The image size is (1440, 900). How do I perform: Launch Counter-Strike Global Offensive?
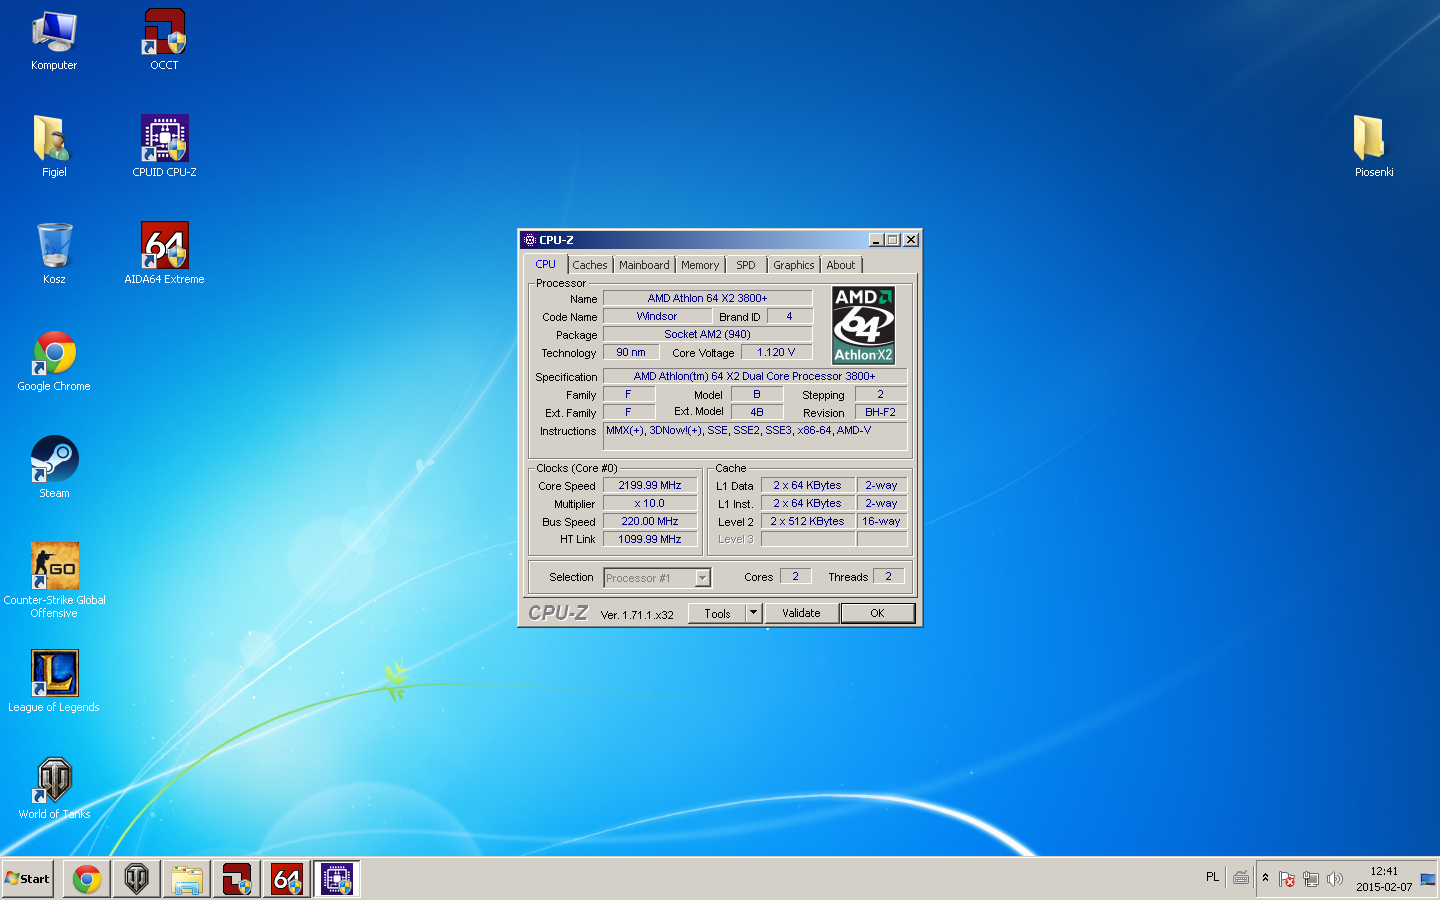(x=55, y=565)
